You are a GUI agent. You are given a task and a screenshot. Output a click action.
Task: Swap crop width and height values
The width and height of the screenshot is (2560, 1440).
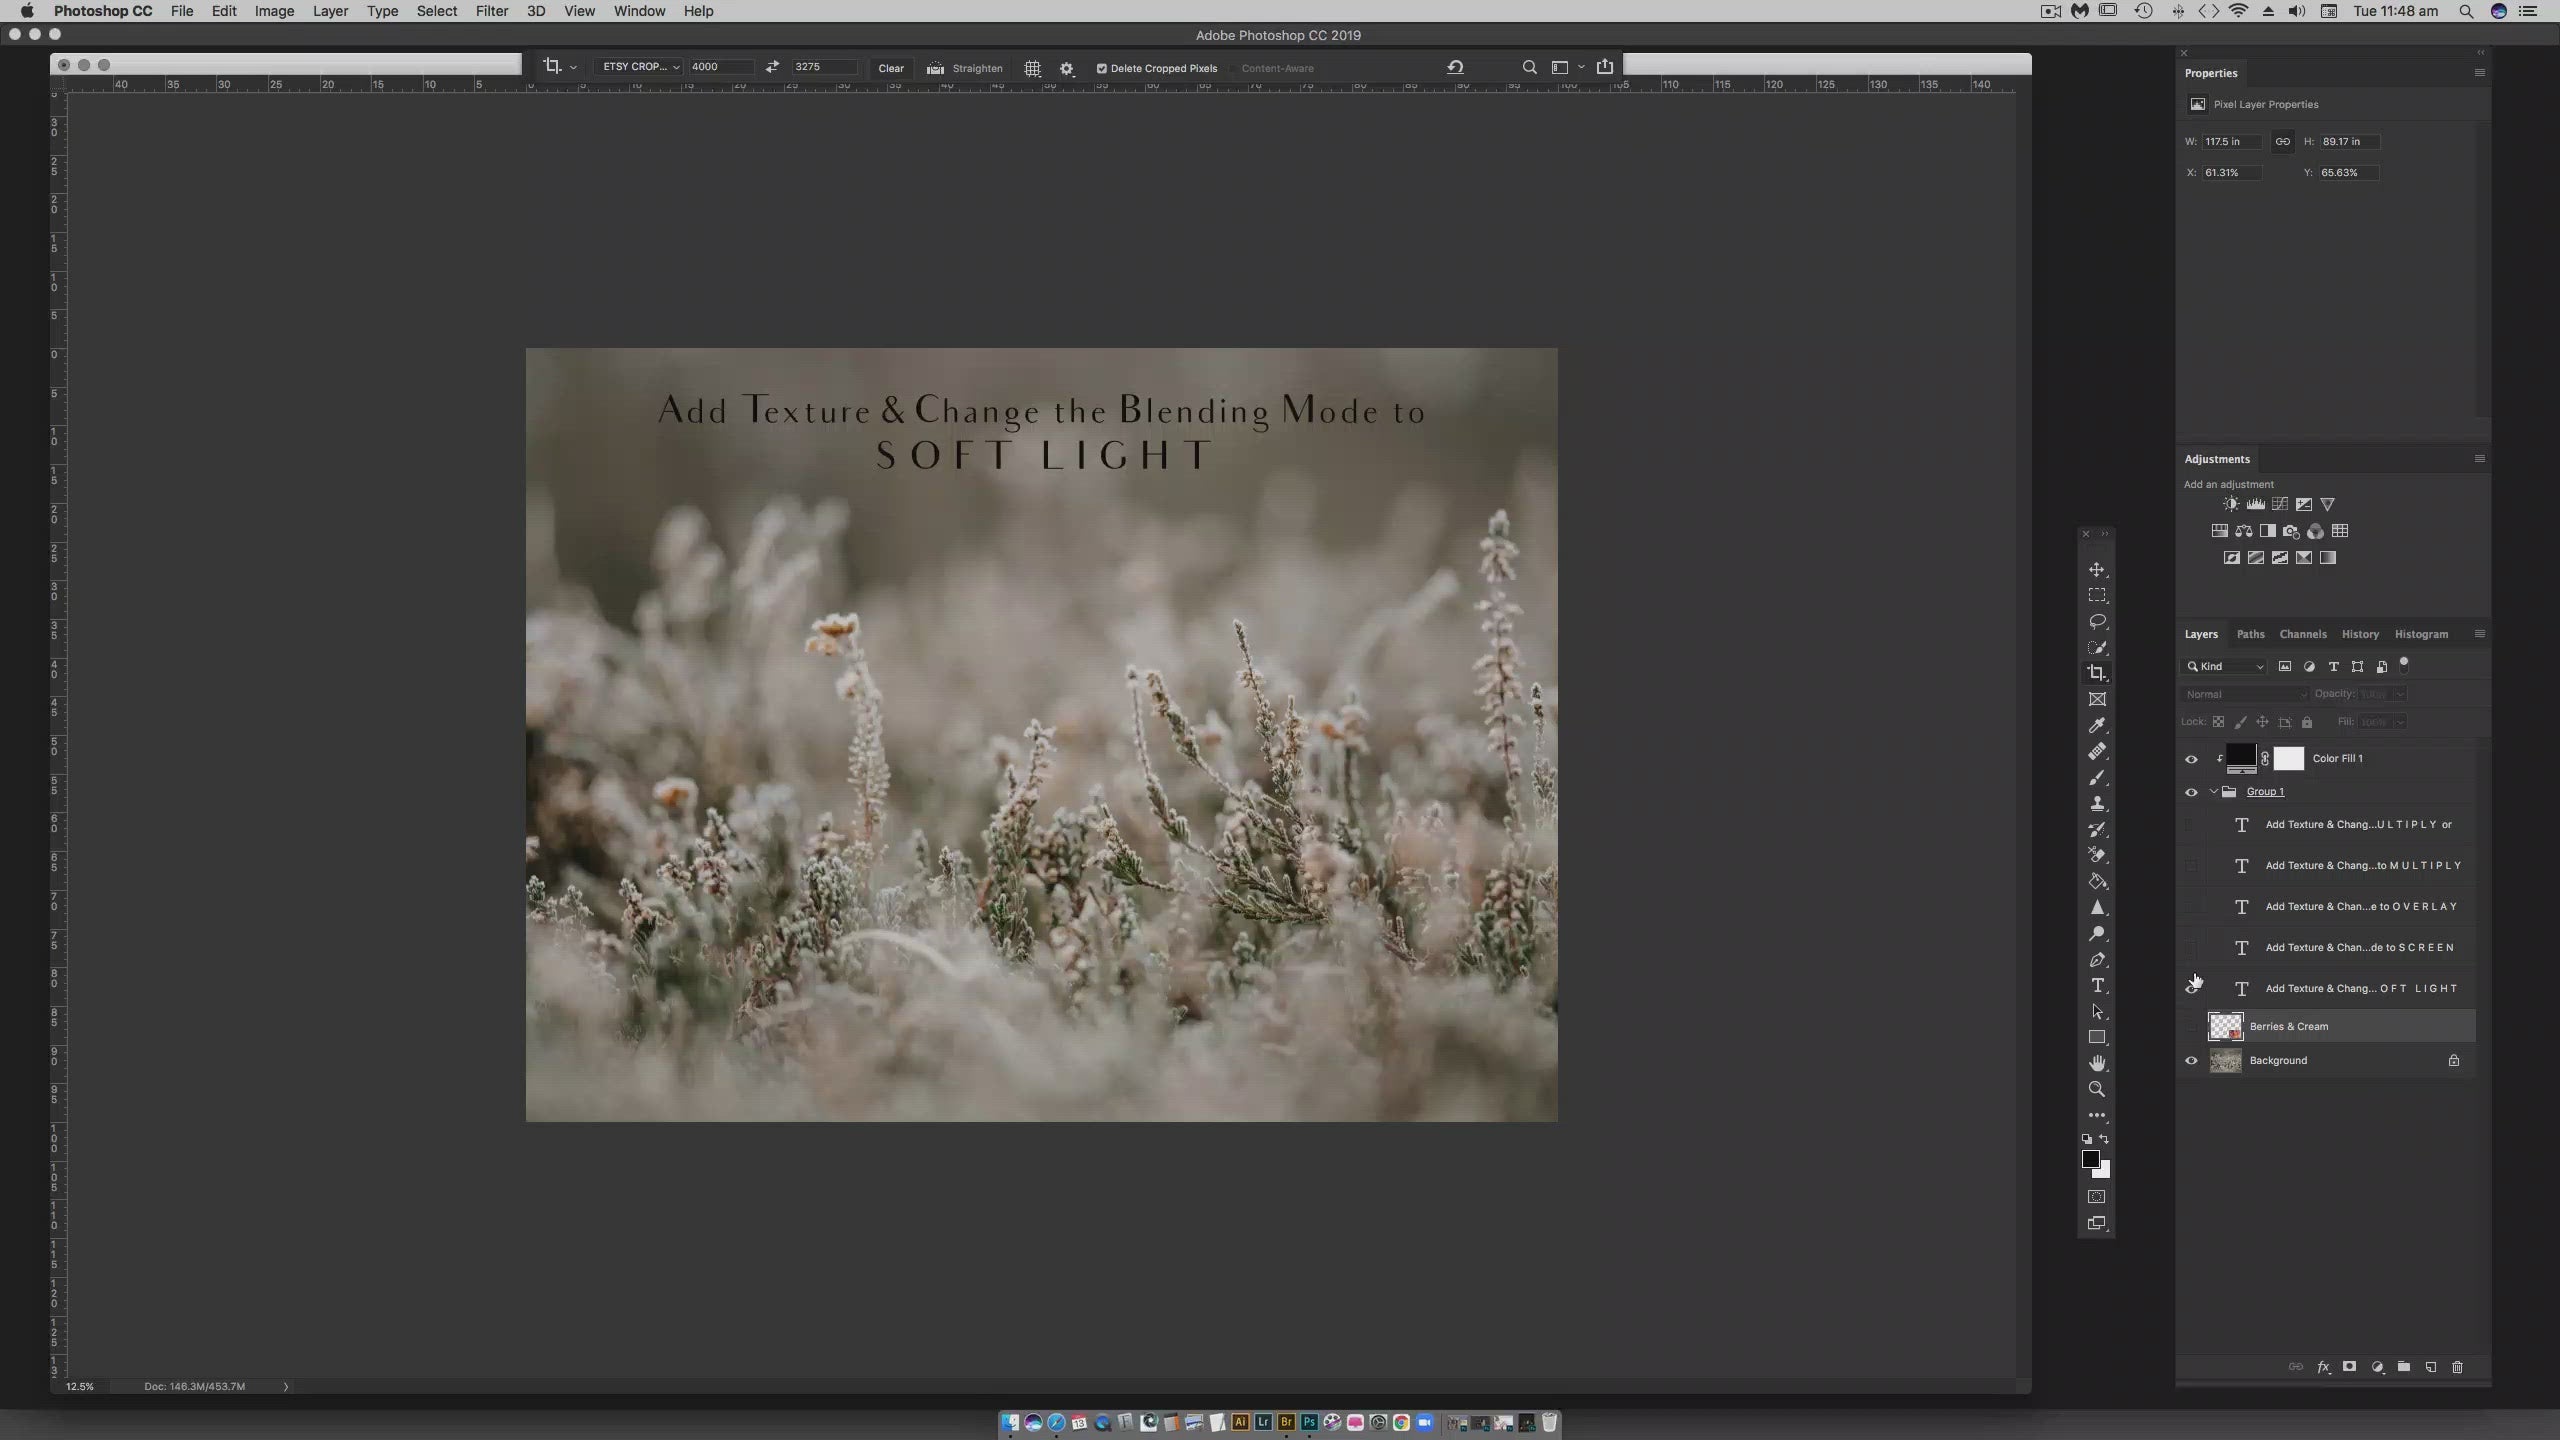(771, 67)
